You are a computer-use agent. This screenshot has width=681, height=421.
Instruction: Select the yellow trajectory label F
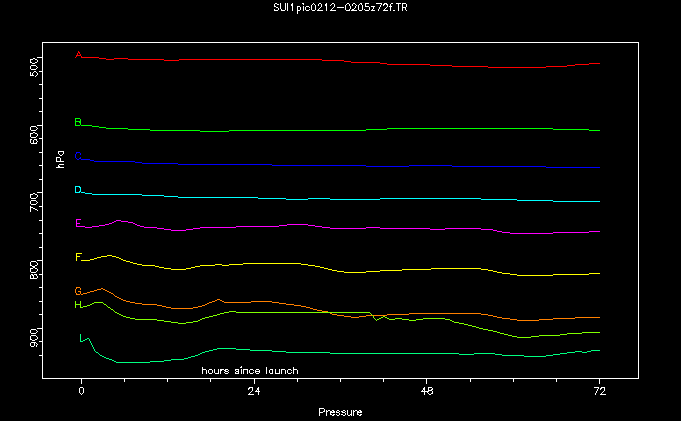coord(78,257)
